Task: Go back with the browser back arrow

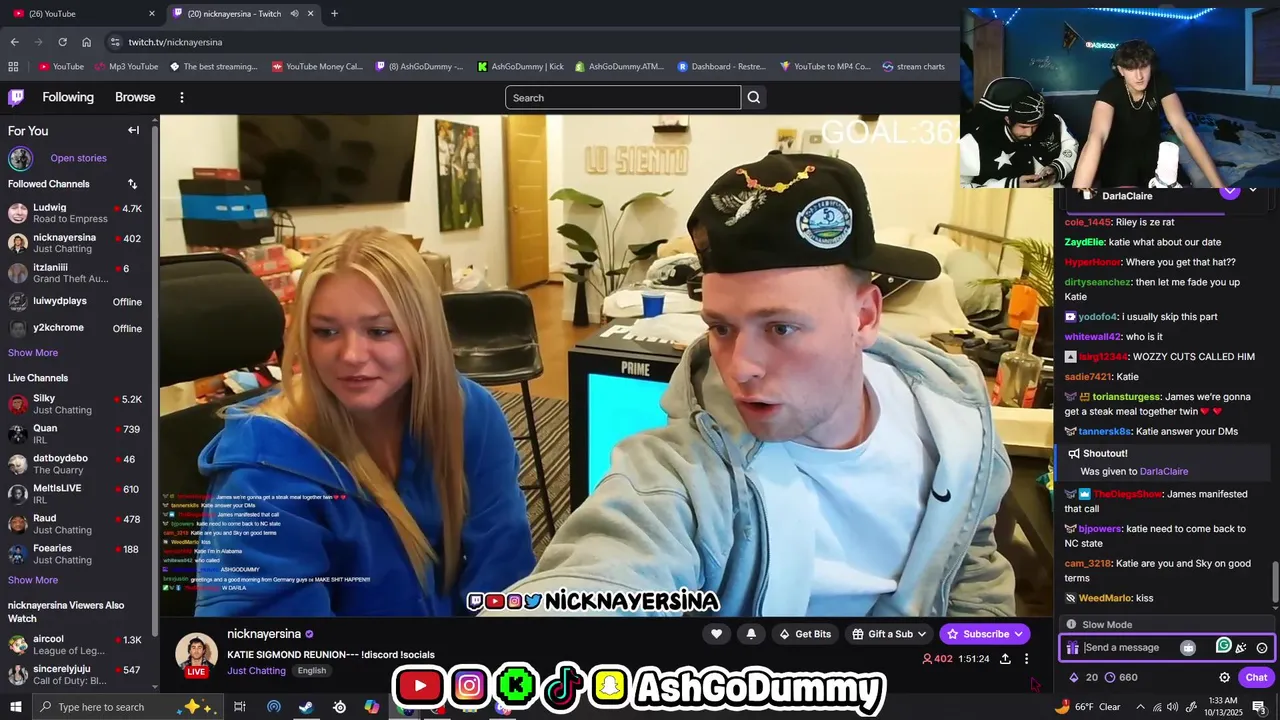Action: coord(14,42)
